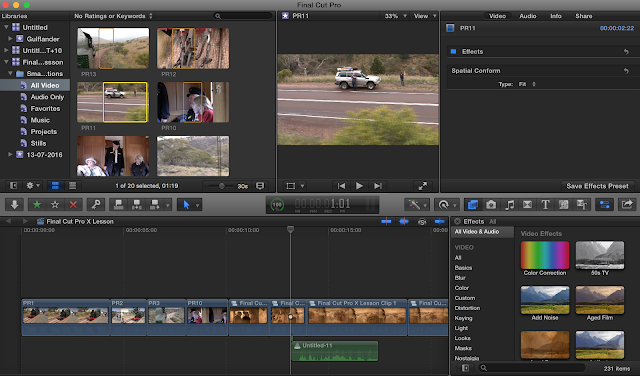Click the Import Media arrow icon
Viewport: 640px width, 376px height.
point(14,205)
